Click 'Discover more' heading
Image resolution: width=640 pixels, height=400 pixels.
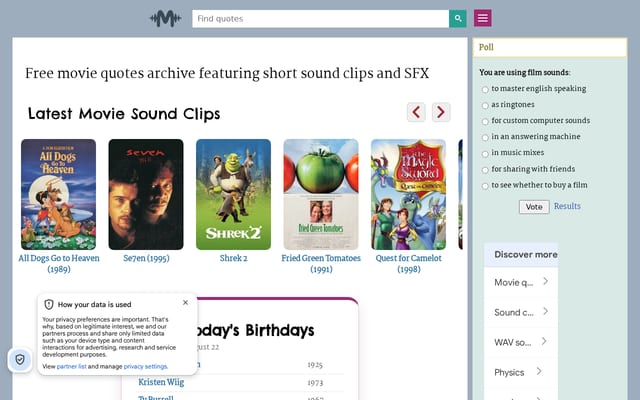(x=526, y=255)
